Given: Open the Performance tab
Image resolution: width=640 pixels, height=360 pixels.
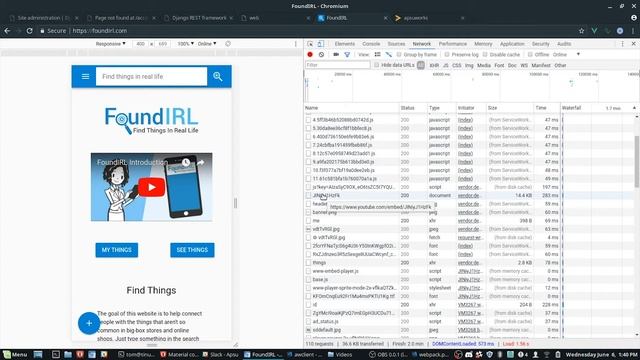Looking at the screenshot, I should 453,44.
